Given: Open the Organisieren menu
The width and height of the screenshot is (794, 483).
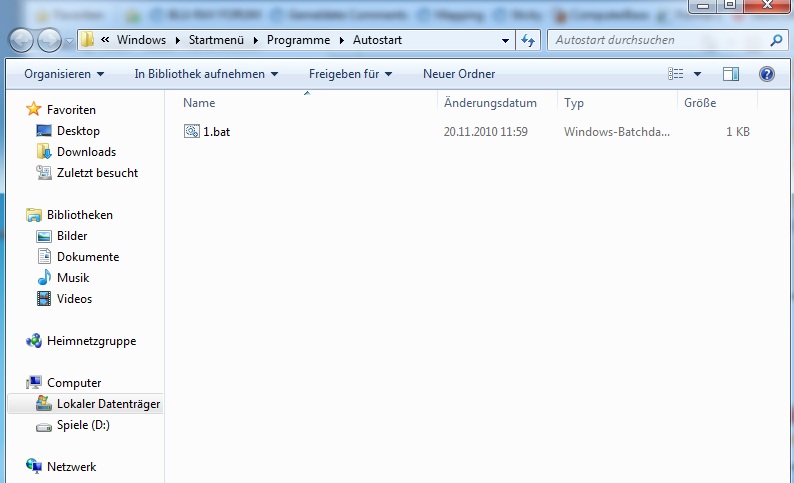Looking at the screenshot, I should click(x=64, y=74).
